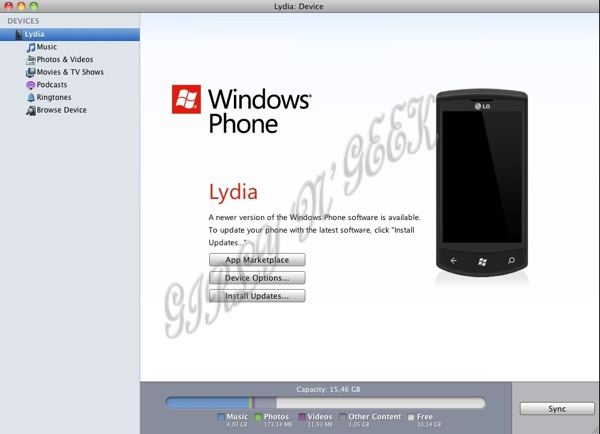Open the Browse Device label
Viewport: 600px width, 434px height.
pos(62,110)
